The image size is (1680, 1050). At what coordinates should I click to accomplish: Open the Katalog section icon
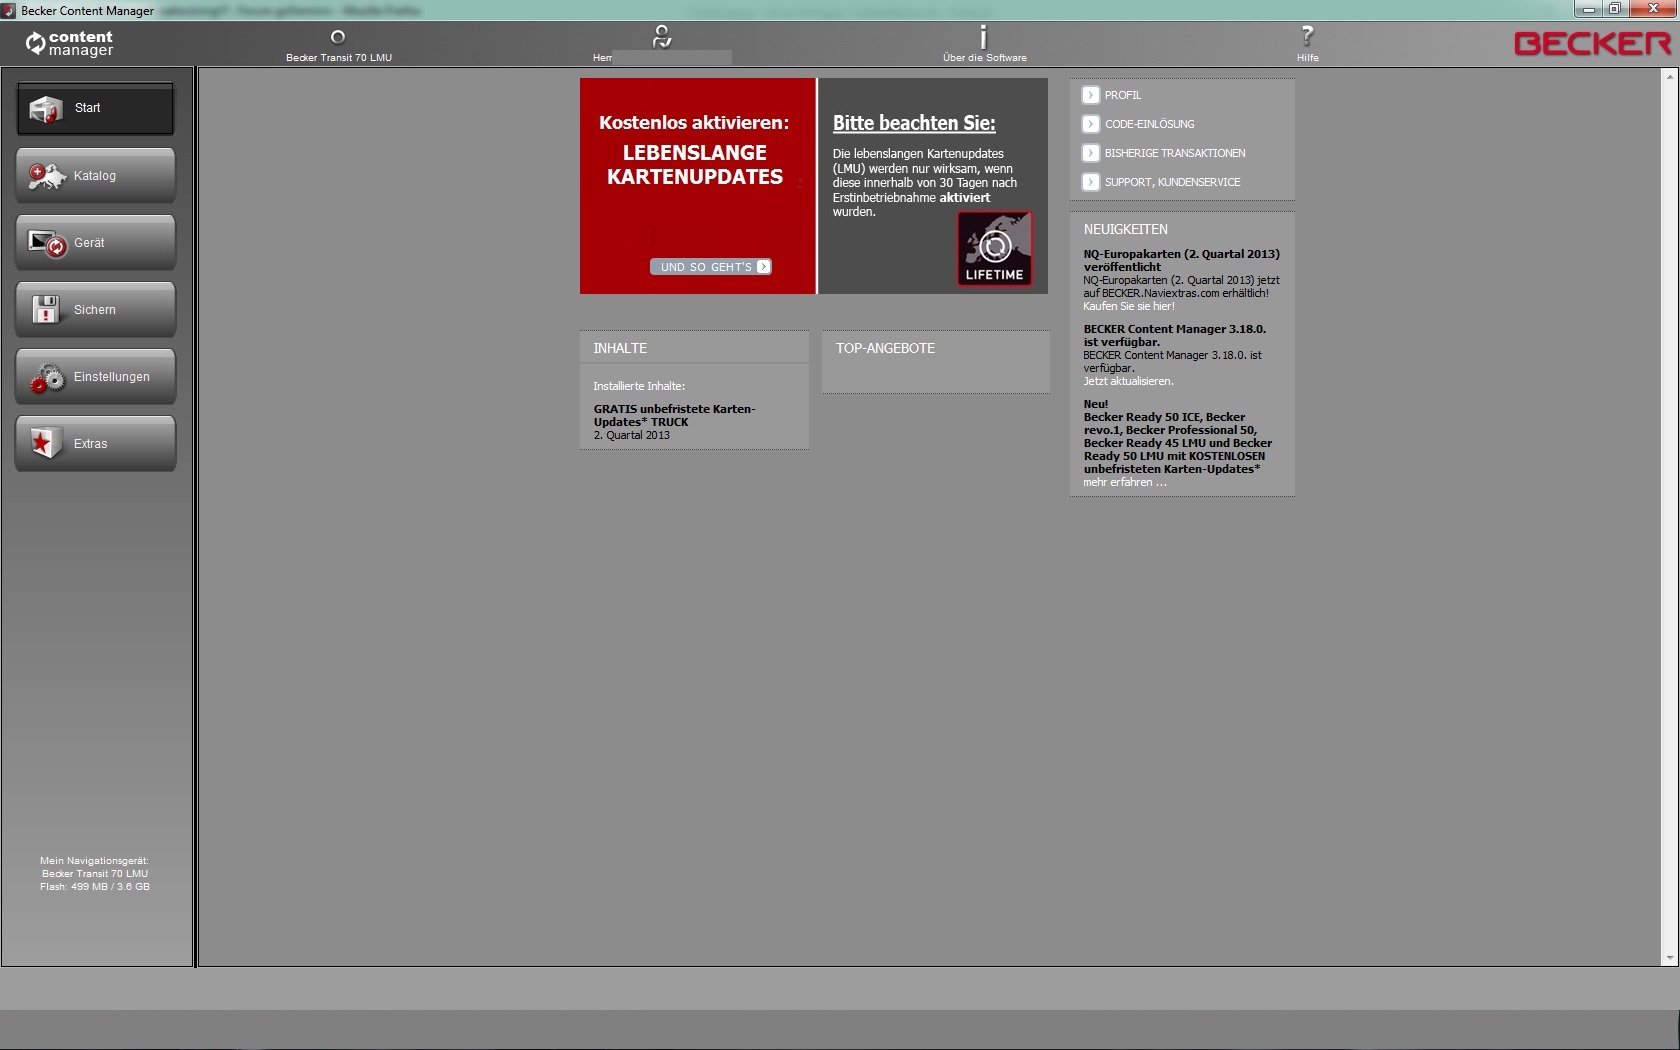click(x=46, y=176)
